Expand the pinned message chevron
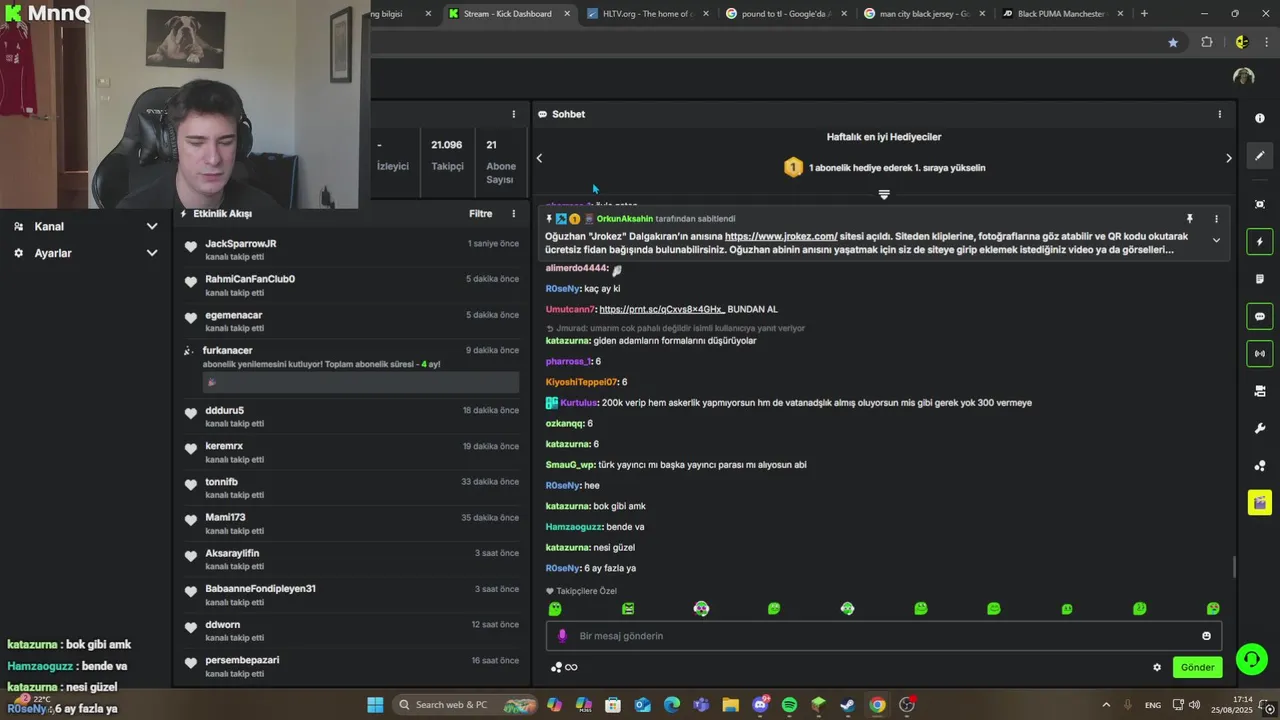 [1216, 240]
